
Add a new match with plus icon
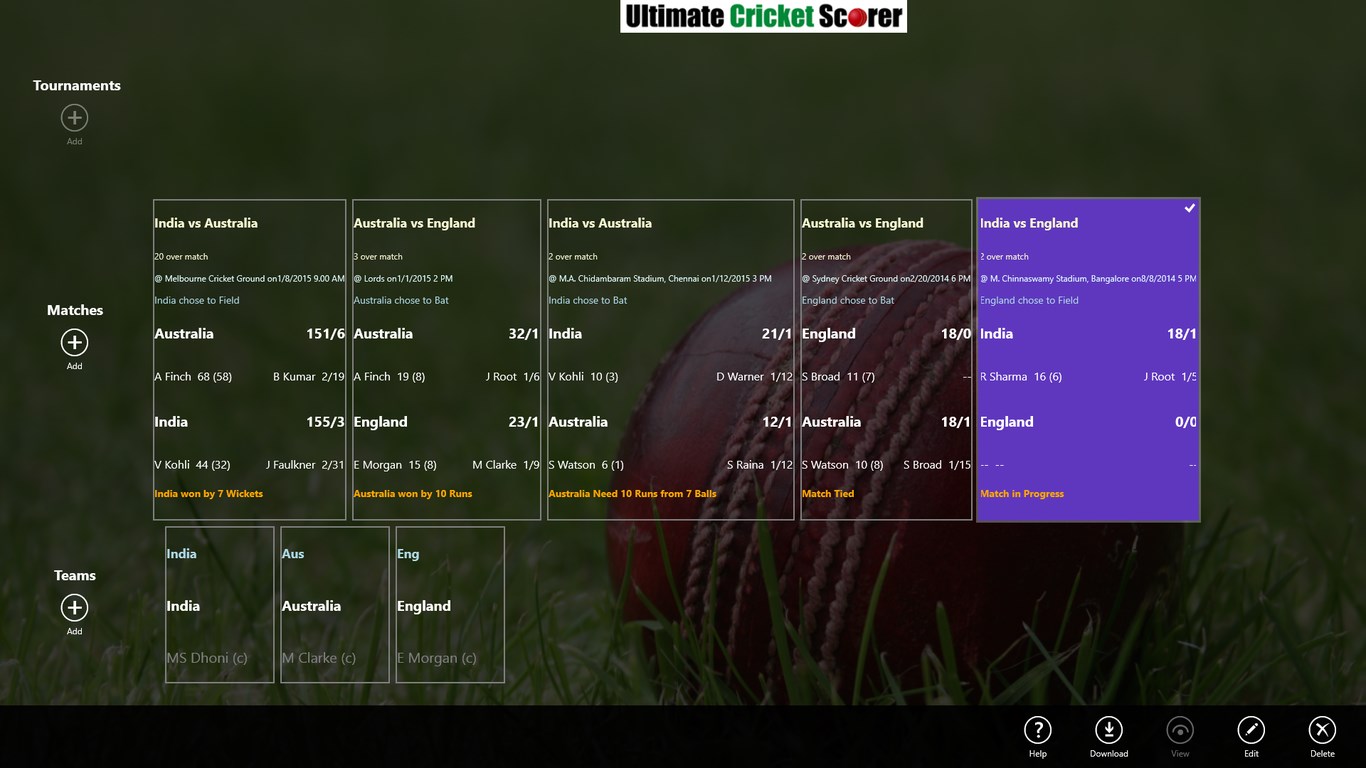click(x=75, y=343)
